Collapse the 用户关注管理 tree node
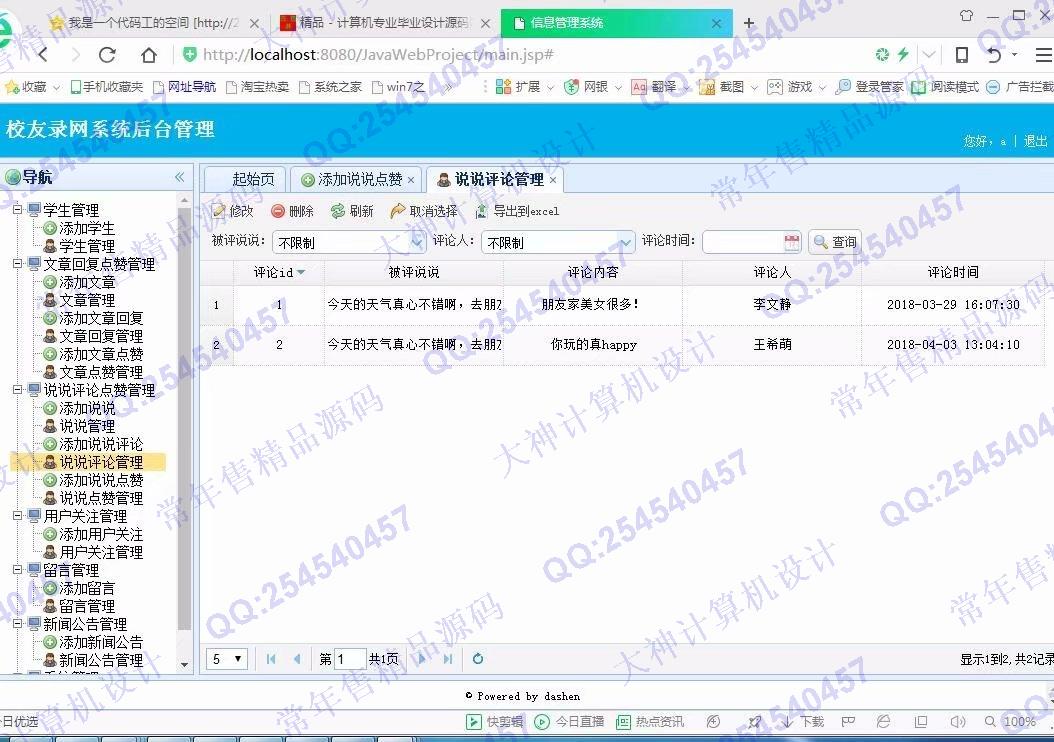This screenshot has width=1054, height=742. click(x=18, y=516)
